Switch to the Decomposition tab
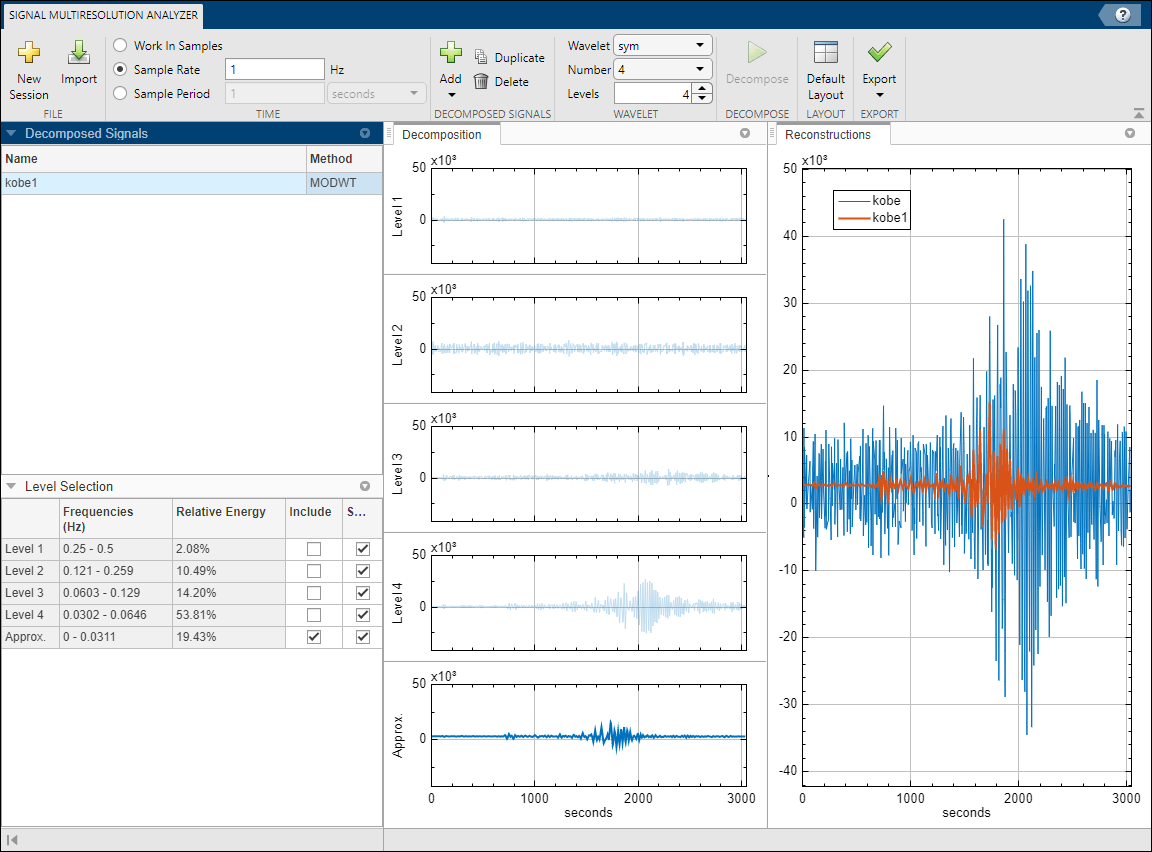Image resolution: width=1152 pixels, height=852 pixels. point(441,135)
